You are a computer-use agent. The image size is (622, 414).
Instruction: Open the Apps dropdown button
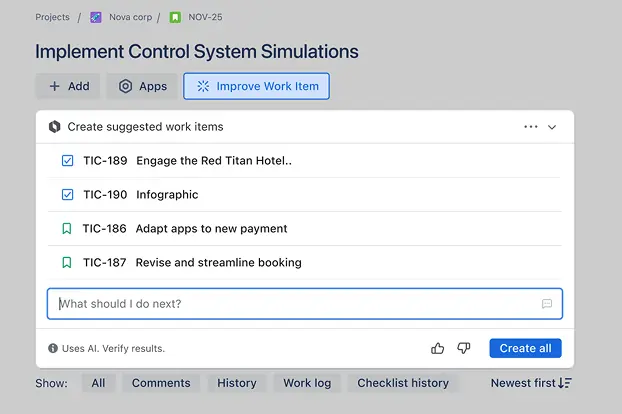[142, 86]
